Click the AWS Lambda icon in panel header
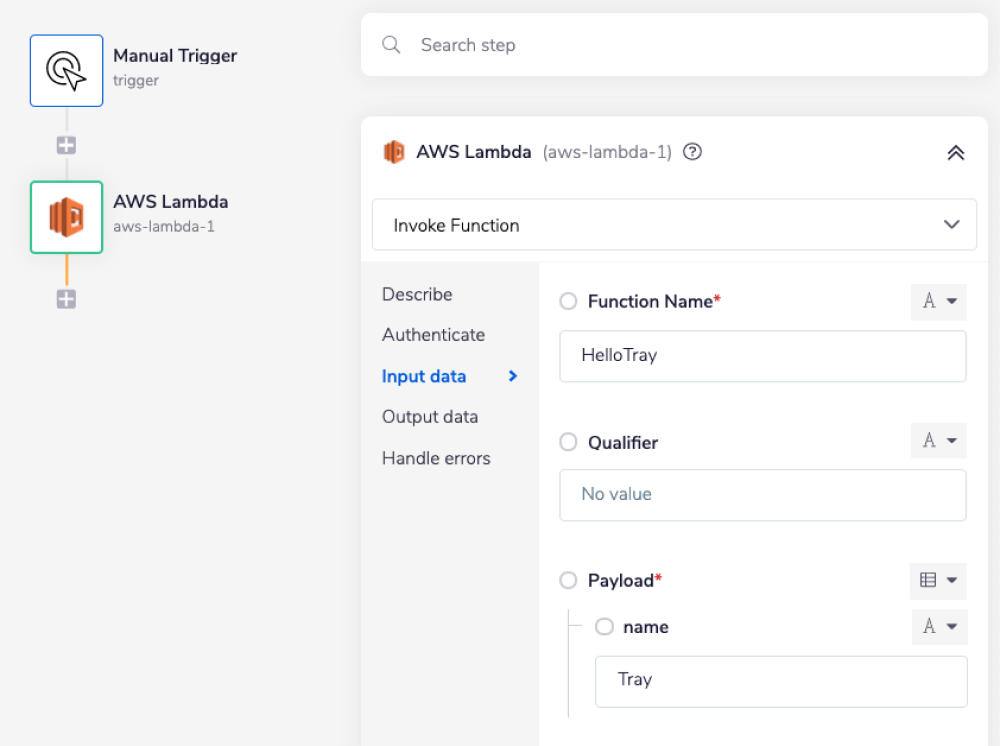This screenshot has height=746, width=1000. 394,152
